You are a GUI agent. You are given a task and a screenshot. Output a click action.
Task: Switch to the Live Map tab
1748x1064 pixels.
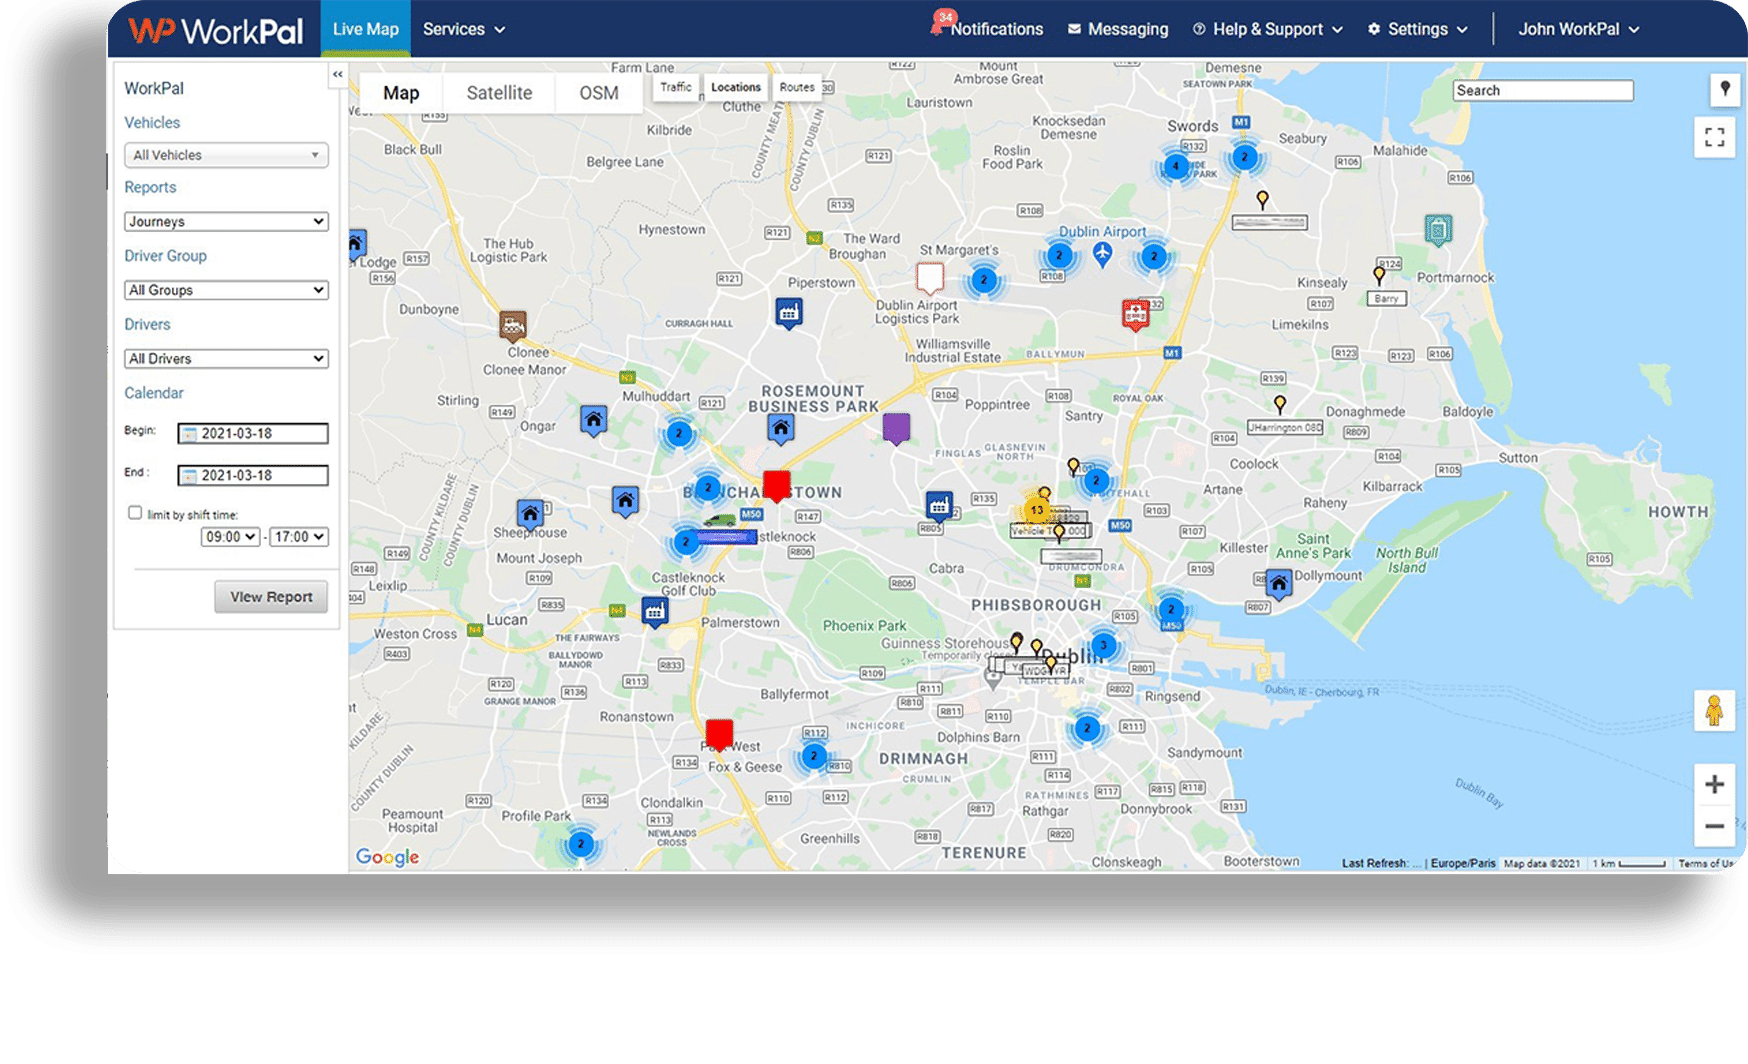[x=365, y=29]
